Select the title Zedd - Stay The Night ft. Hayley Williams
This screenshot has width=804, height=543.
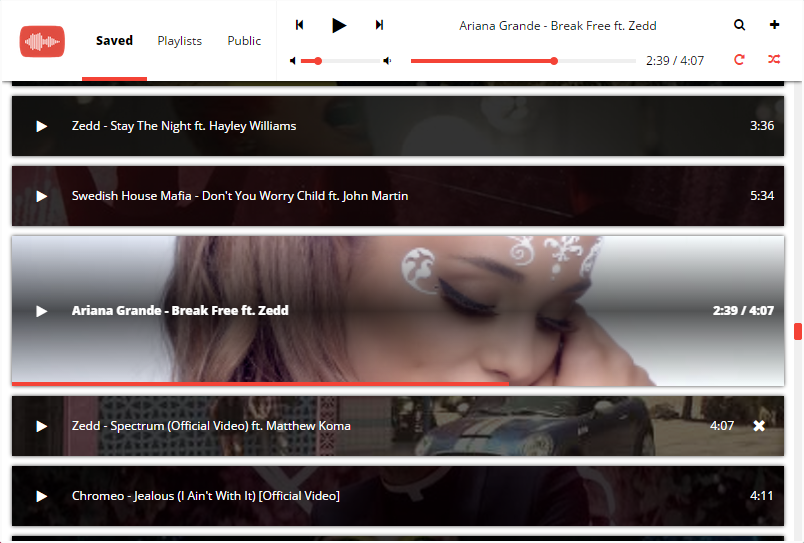pos(184,126)
